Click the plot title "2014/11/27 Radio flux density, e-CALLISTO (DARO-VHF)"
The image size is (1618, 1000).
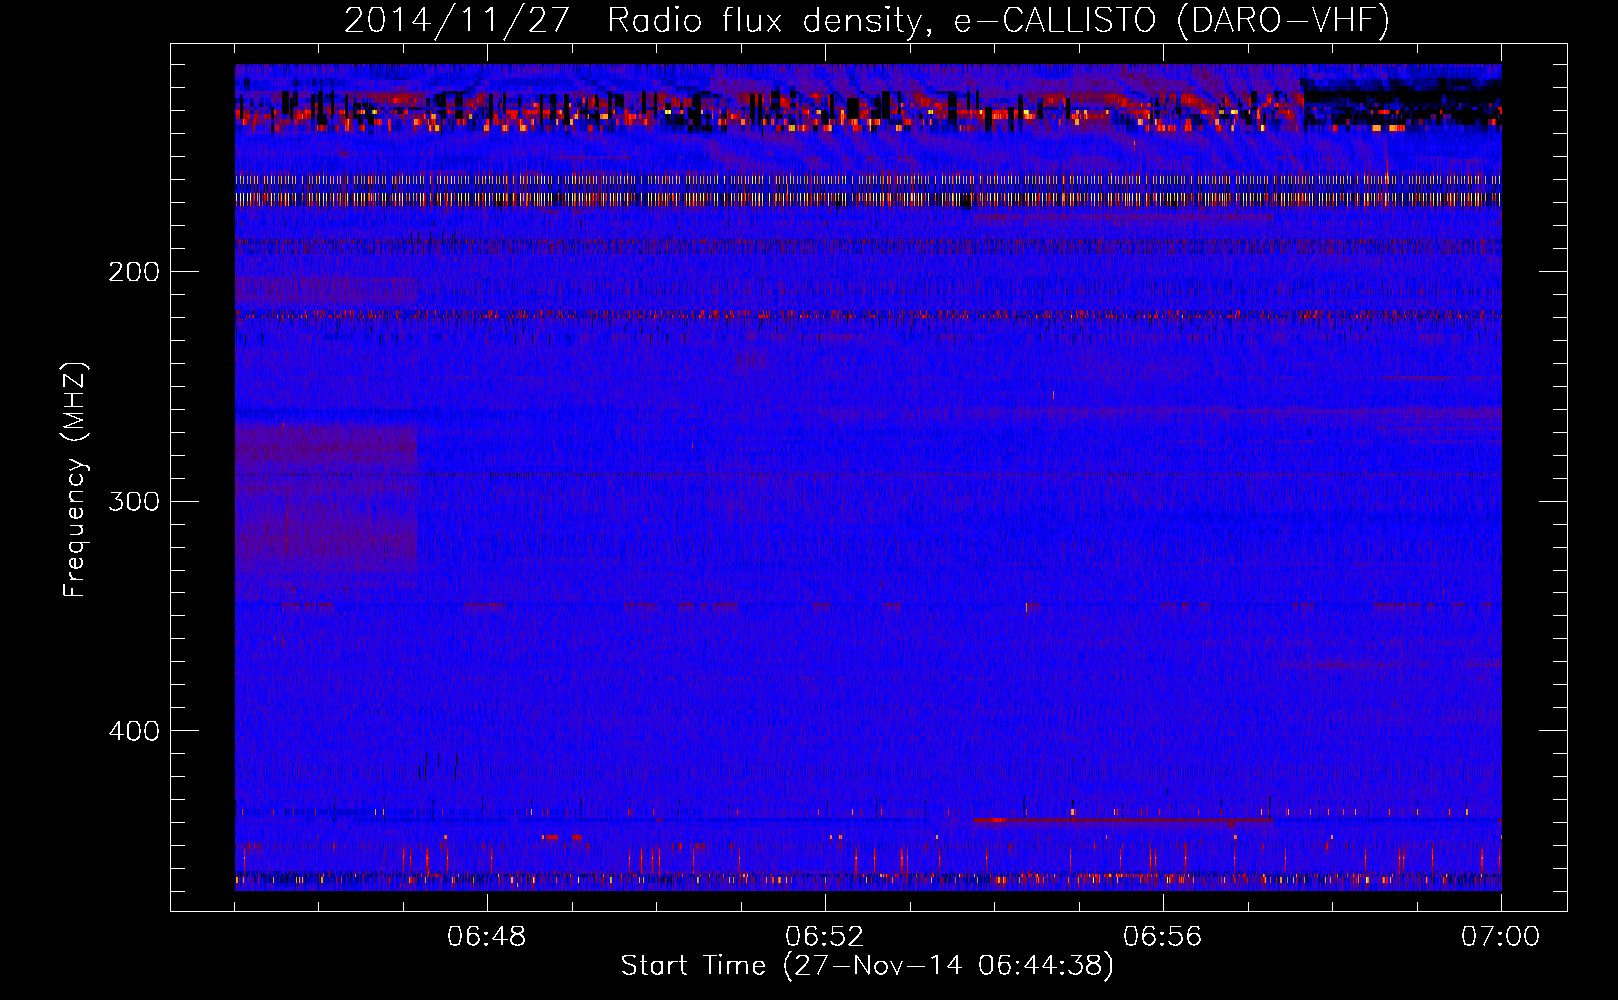867,21
